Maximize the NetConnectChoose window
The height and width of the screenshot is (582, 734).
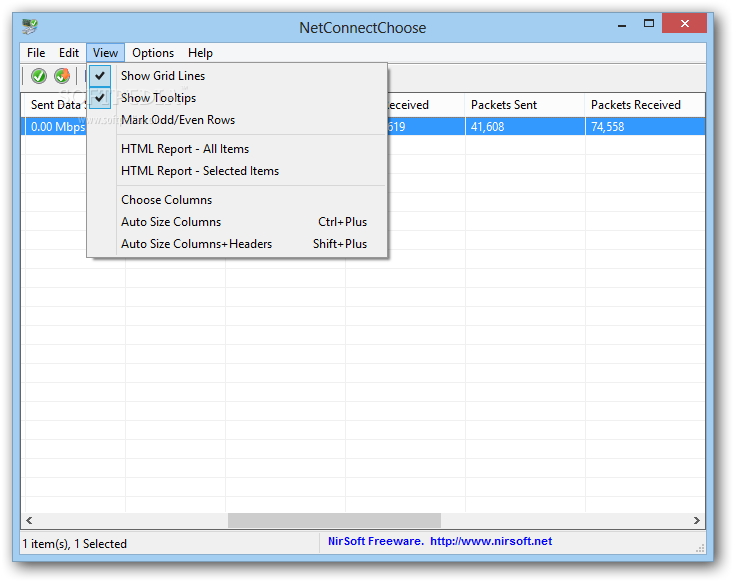649,23
